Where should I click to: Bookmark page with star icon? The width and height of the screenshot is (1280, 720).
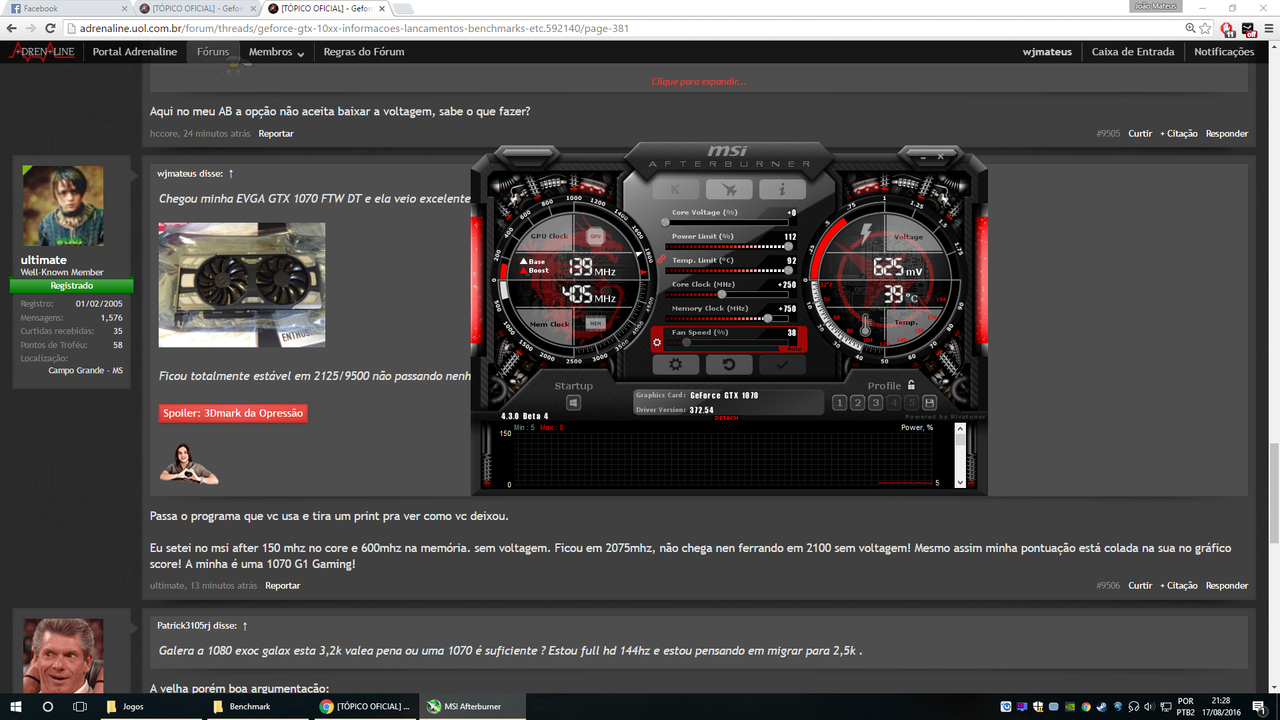click(x=1206, y=28)
